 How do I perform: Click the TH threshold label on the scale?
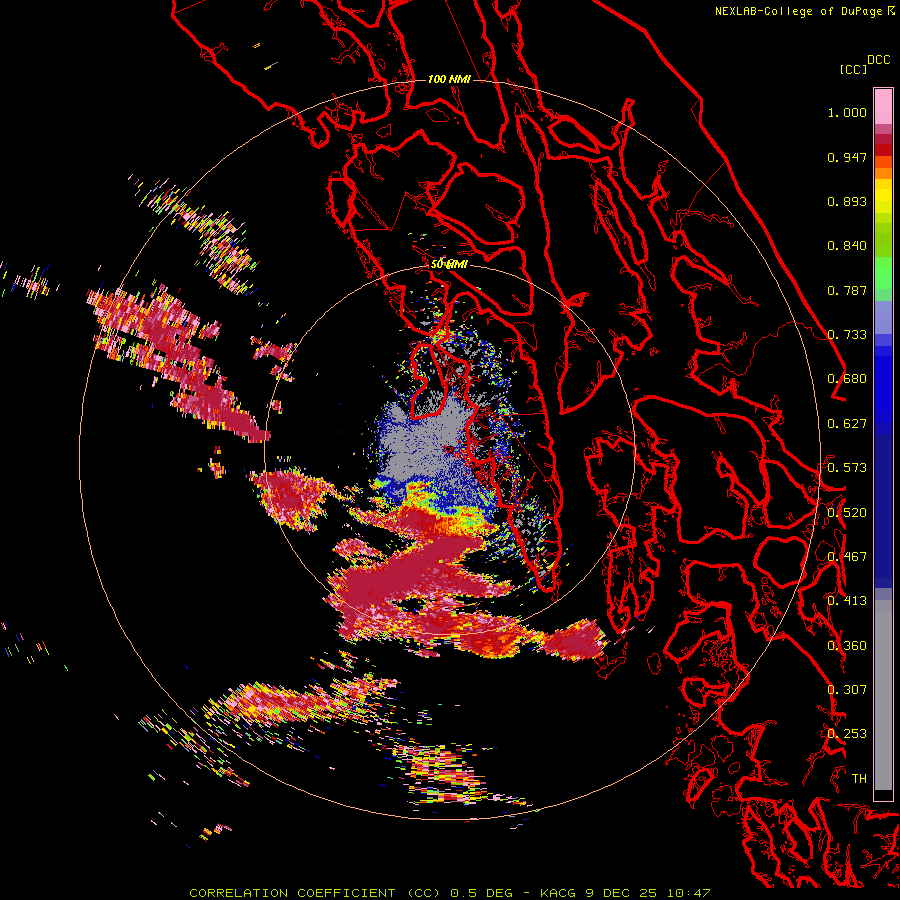(x=859, y=779)
